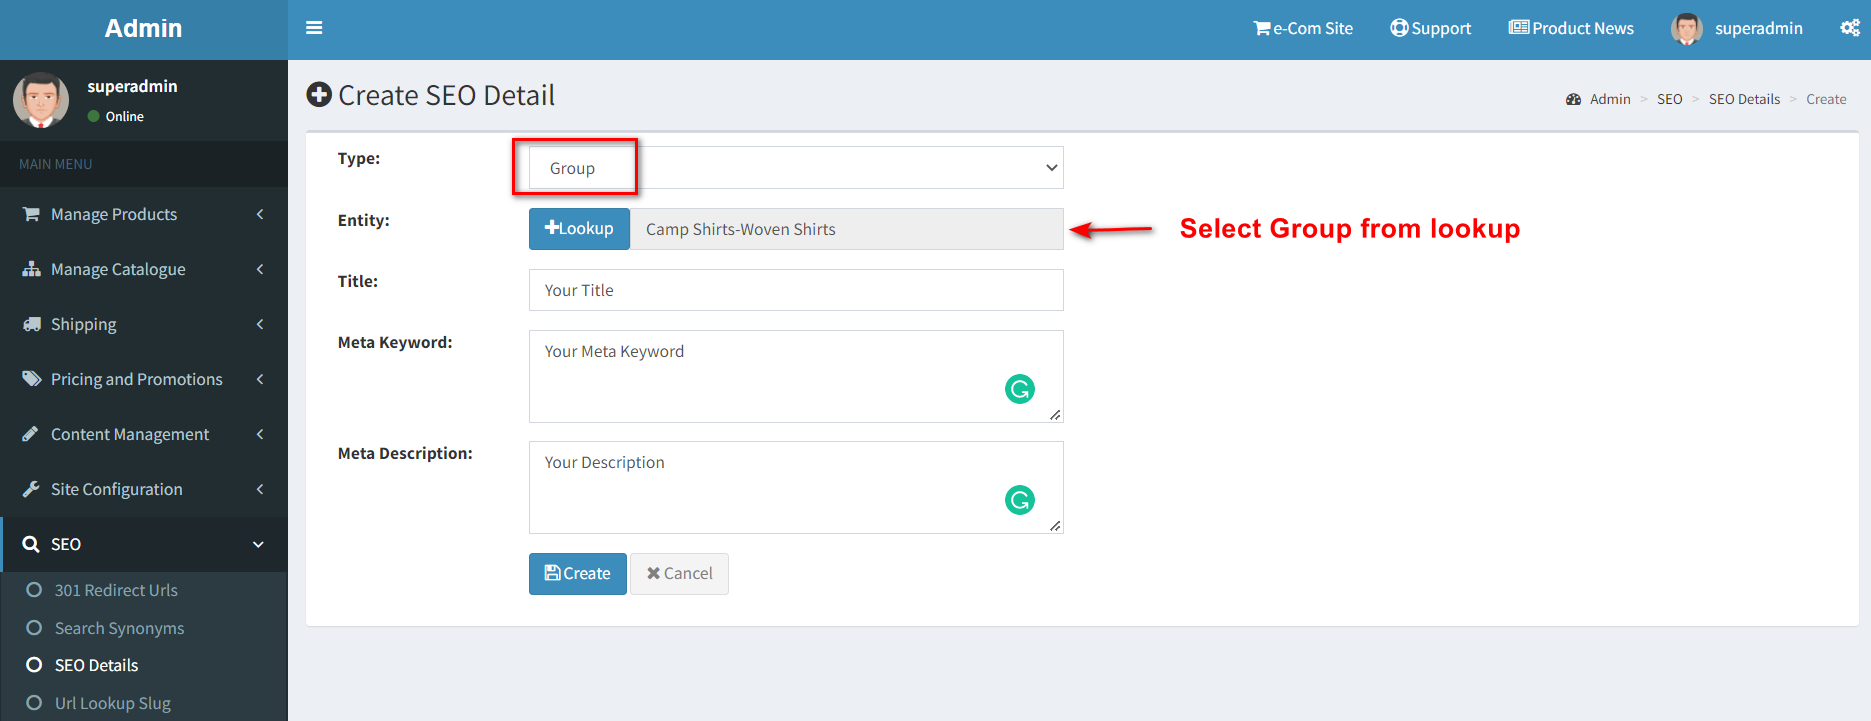Click the circle icon beside Search Synonyms
The width and height of the screenshot is (1871, 721).
(x=34, y=628)
